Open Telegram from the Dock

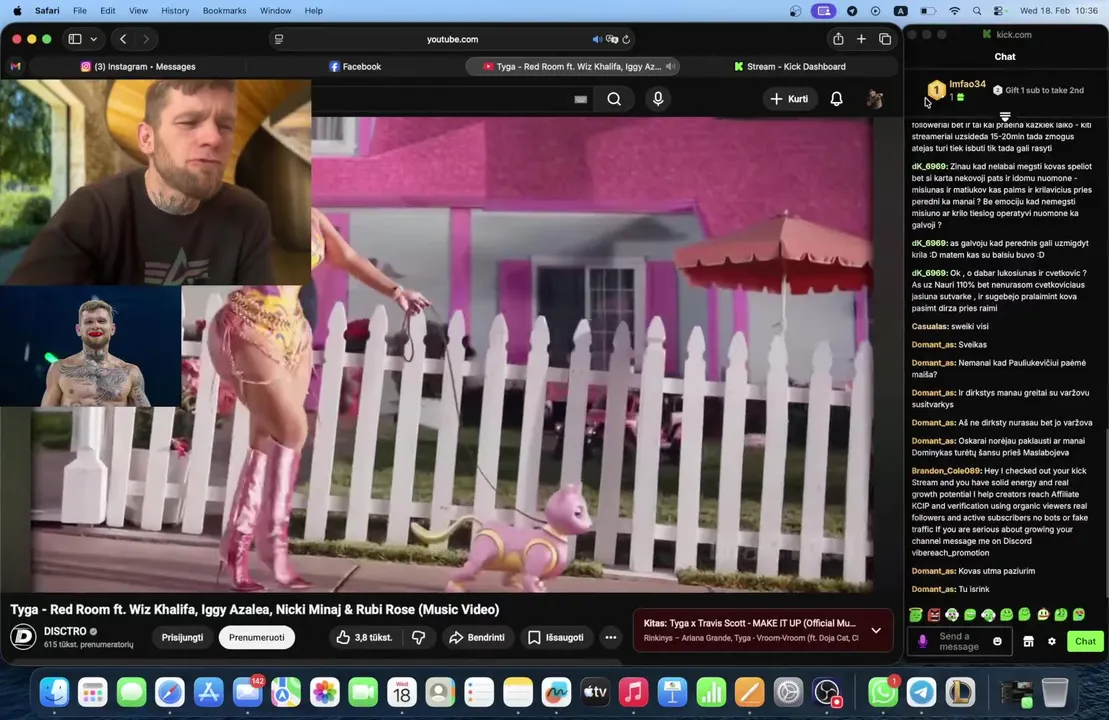tap(921, 692)
